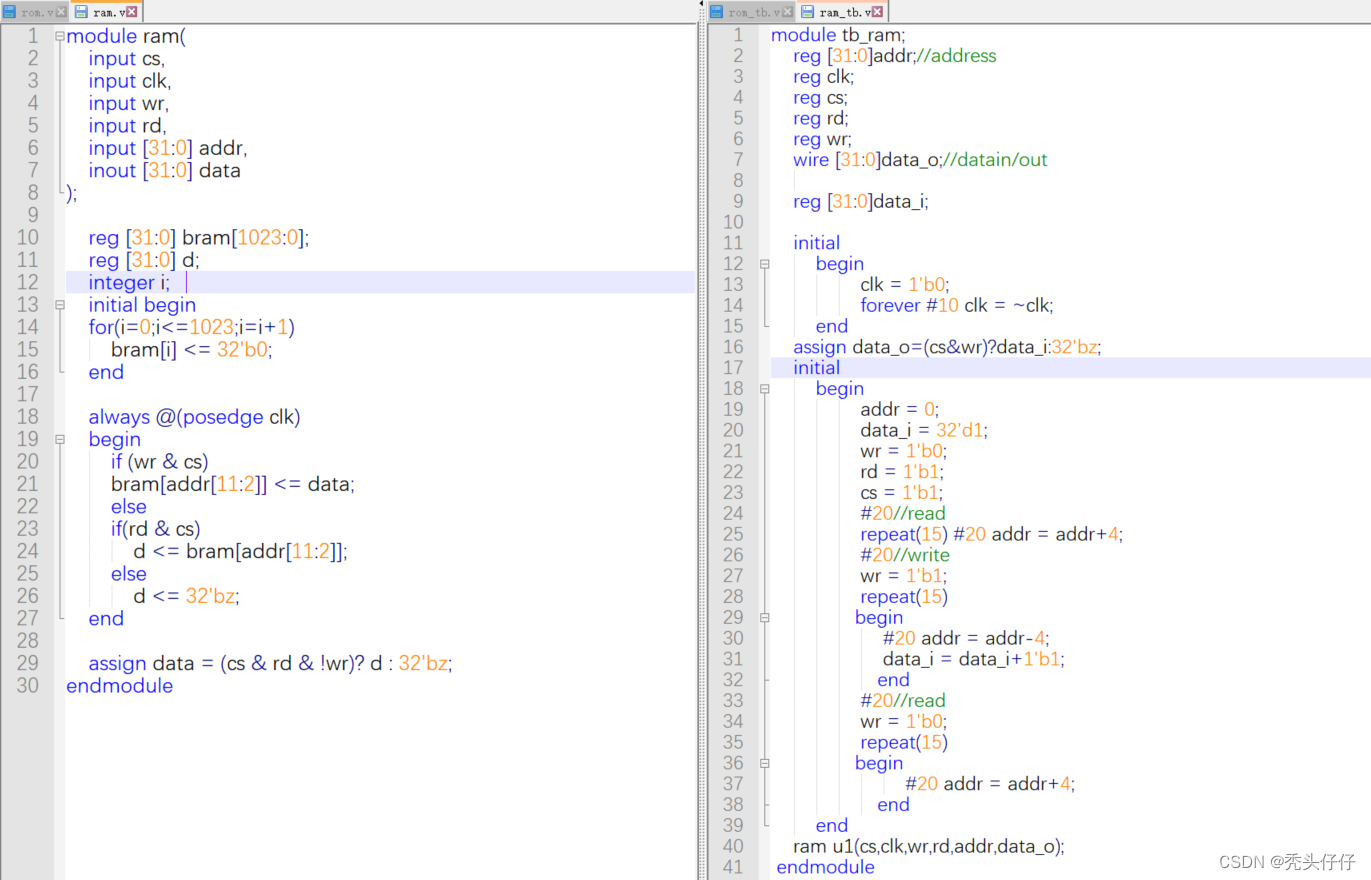Click the '//datain/out' comment
1371x880 pixels.
tap(995, 160)
